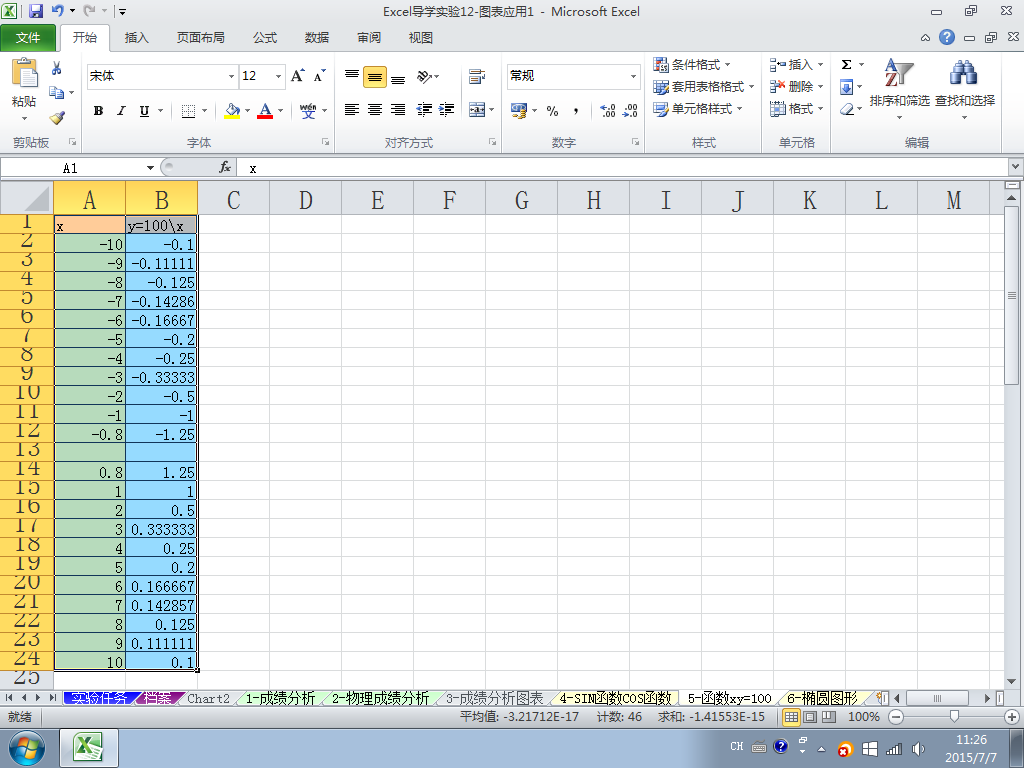
Task: Click AutoSum sigma icon
Action: (x=846, y=64)
